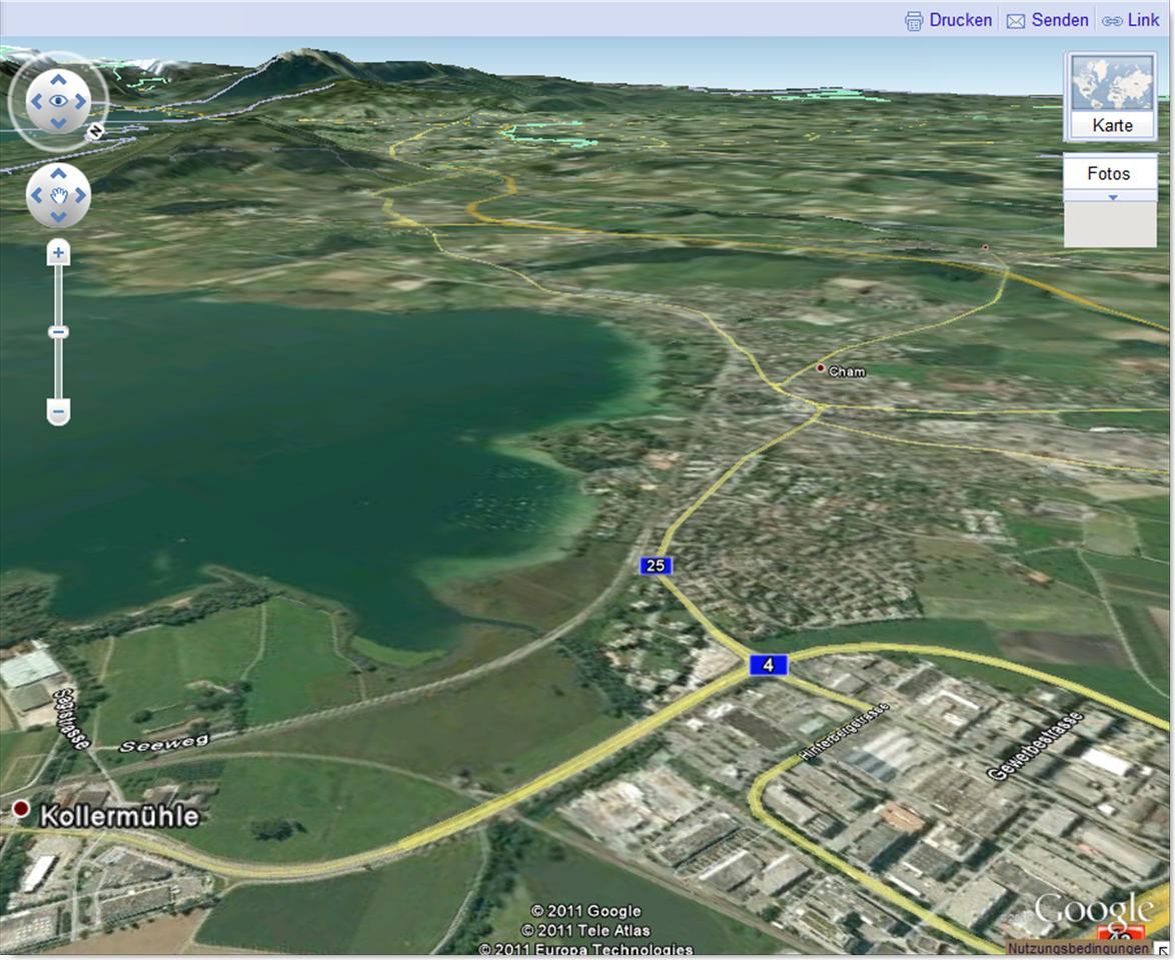1175x960 pixels.
Task: Click the hand icon in move control
Action: coord(58,196)
